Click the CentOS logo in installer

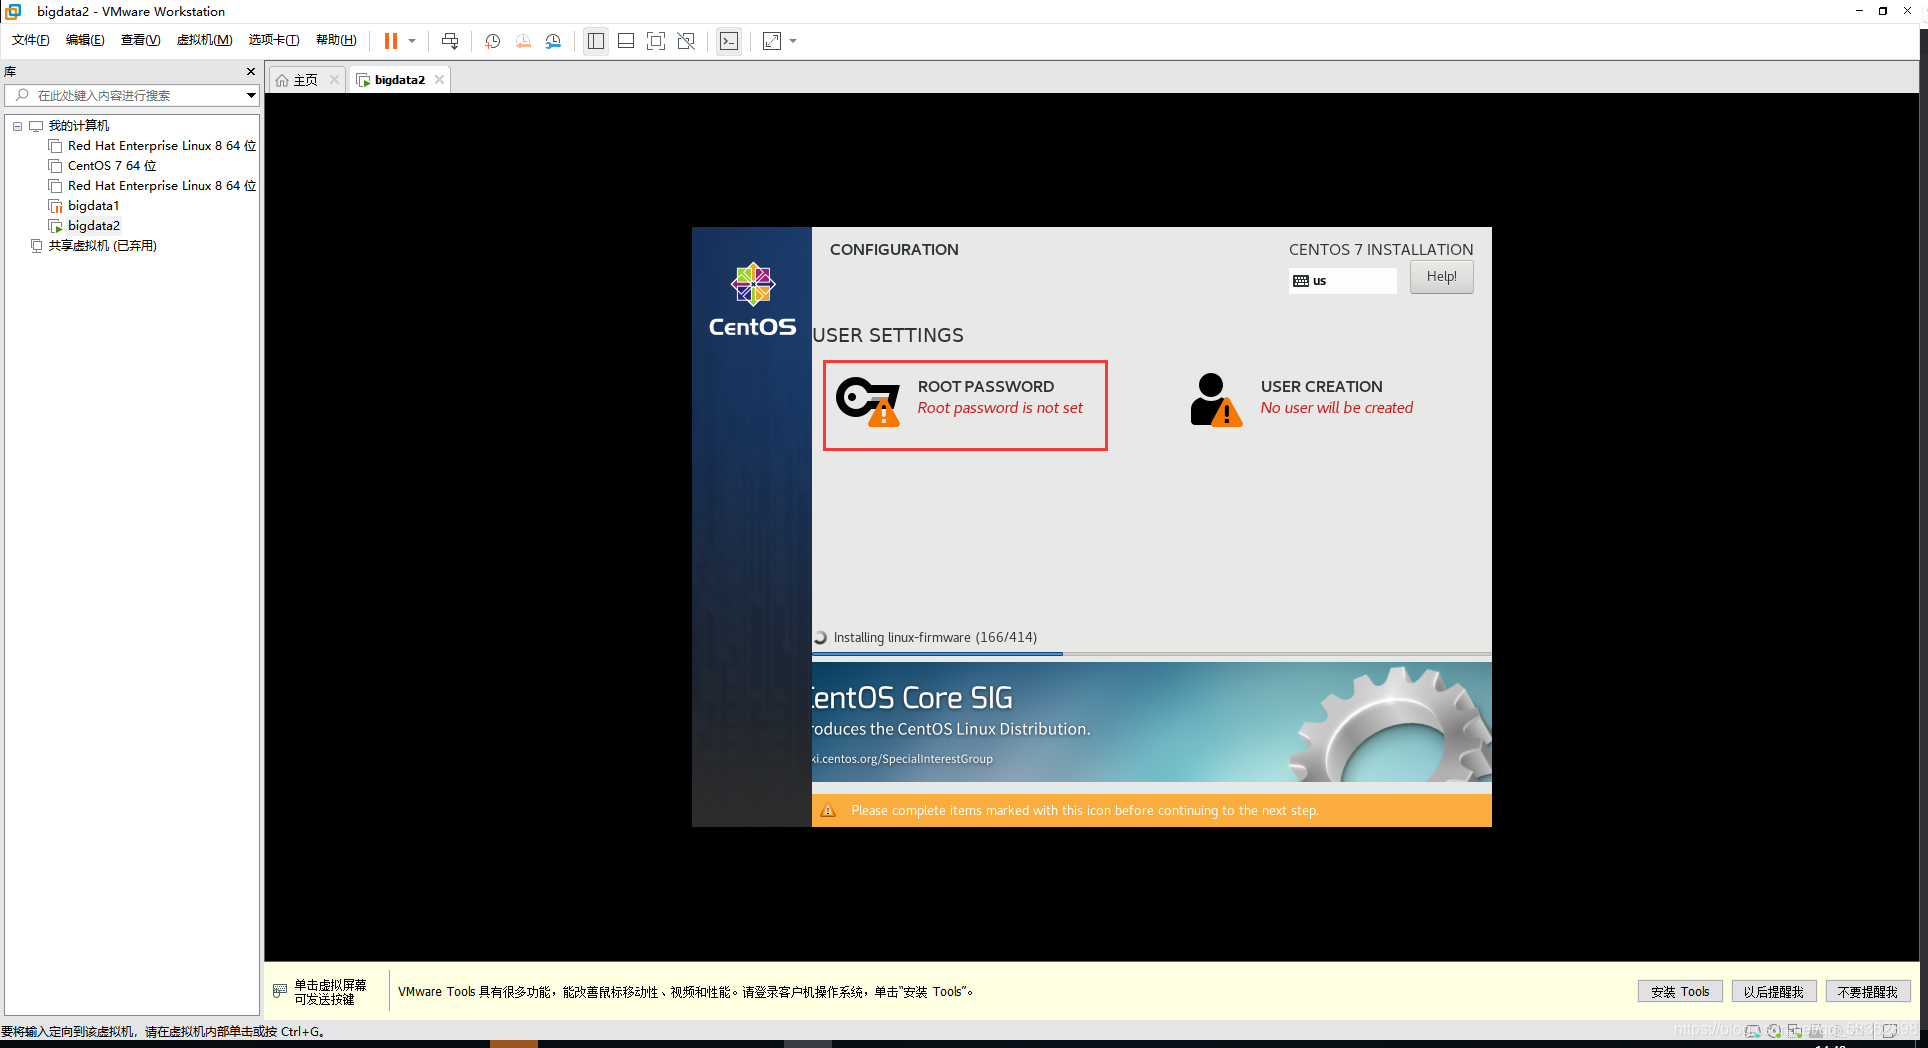point(753,300)
